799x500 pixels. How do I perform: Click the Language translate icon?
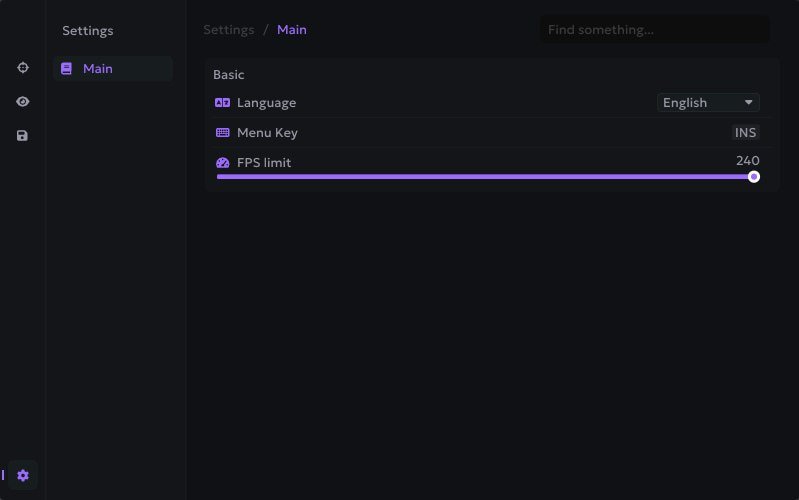click(x=223, y=103)
